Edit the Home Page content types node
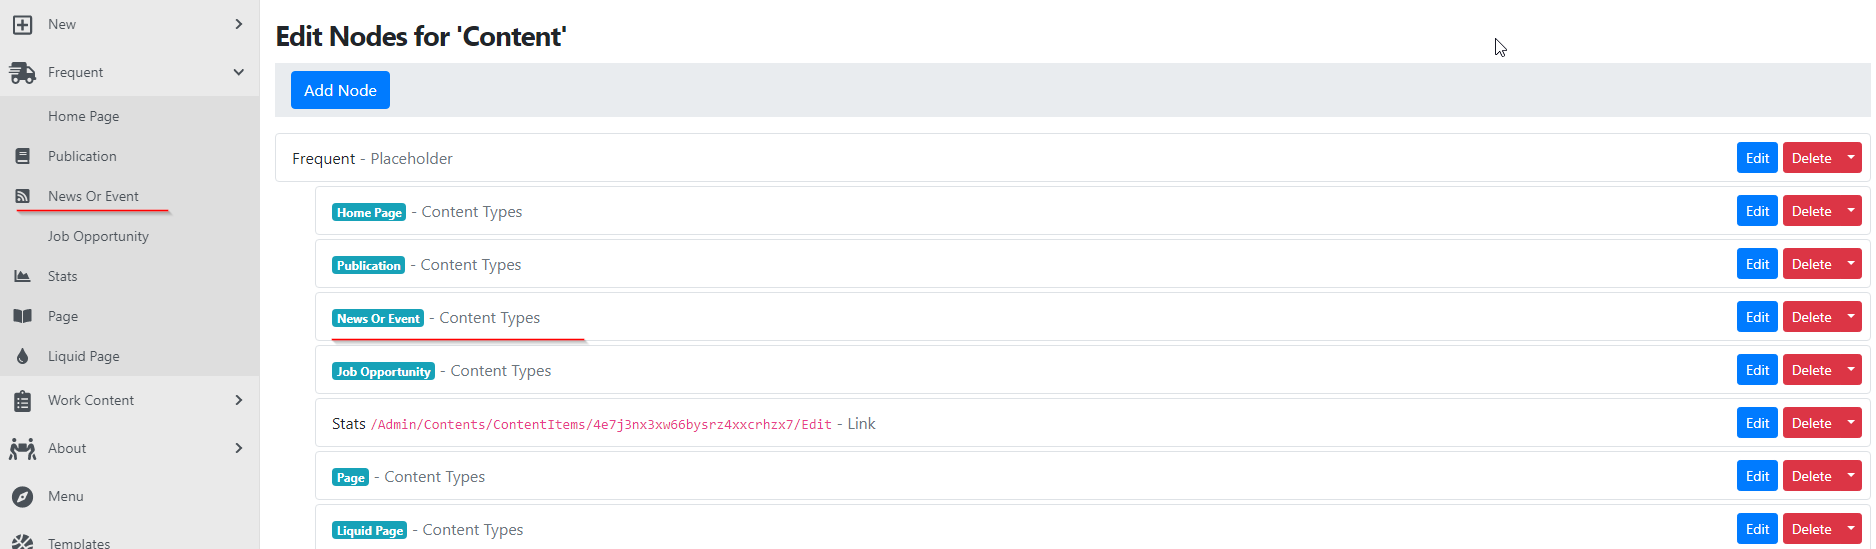The height and width of the screenshot is (549, 1876). [x=1757, y=211]
